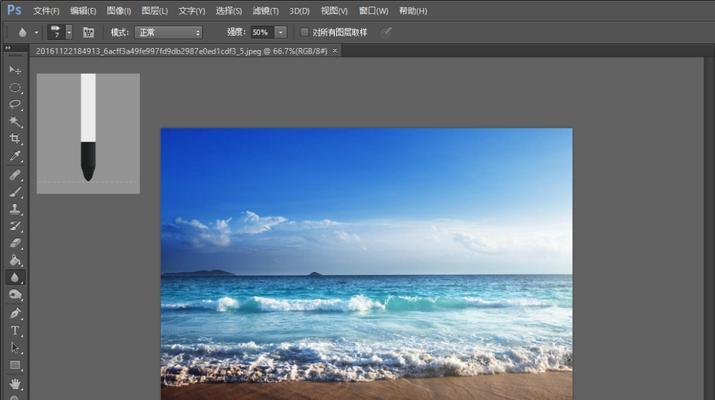Image resolution: width=715 pixels, height=400 pixels.
Task: Select the Lasso tool
Action: click(15, 104)
